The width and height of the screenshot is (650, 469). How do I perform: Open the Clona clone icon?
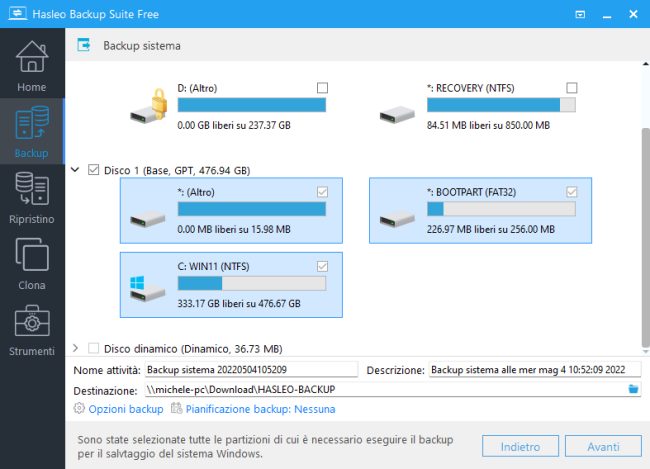[x=32, y=254]
